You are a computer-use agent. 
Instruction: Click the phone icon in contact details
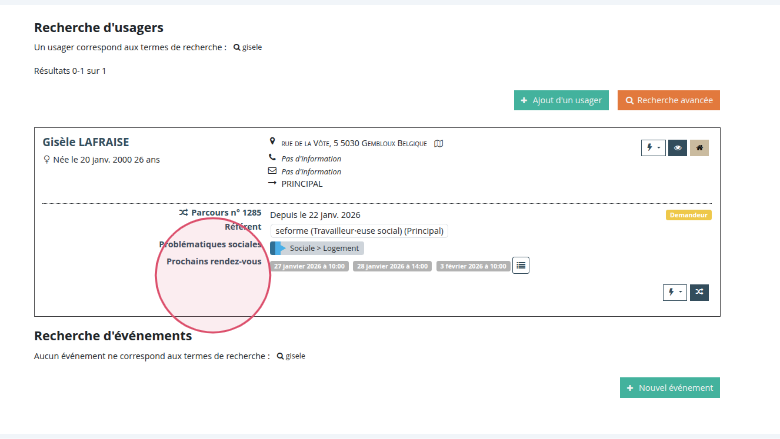coord(273,158)
